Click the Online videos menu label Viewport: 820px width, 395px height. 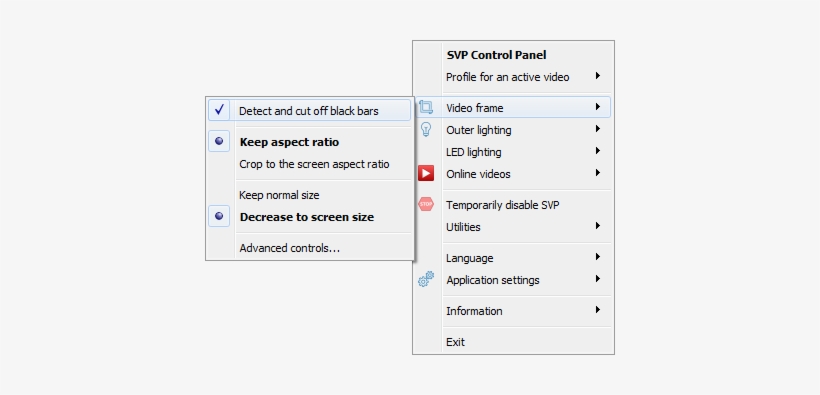(478, 174)
